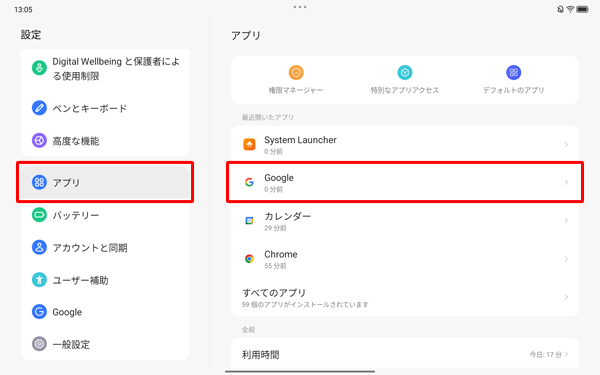Open the デフォルトのアプリ label
The width and height of the screenshot is (600, 375).
[x=514, y=90]
